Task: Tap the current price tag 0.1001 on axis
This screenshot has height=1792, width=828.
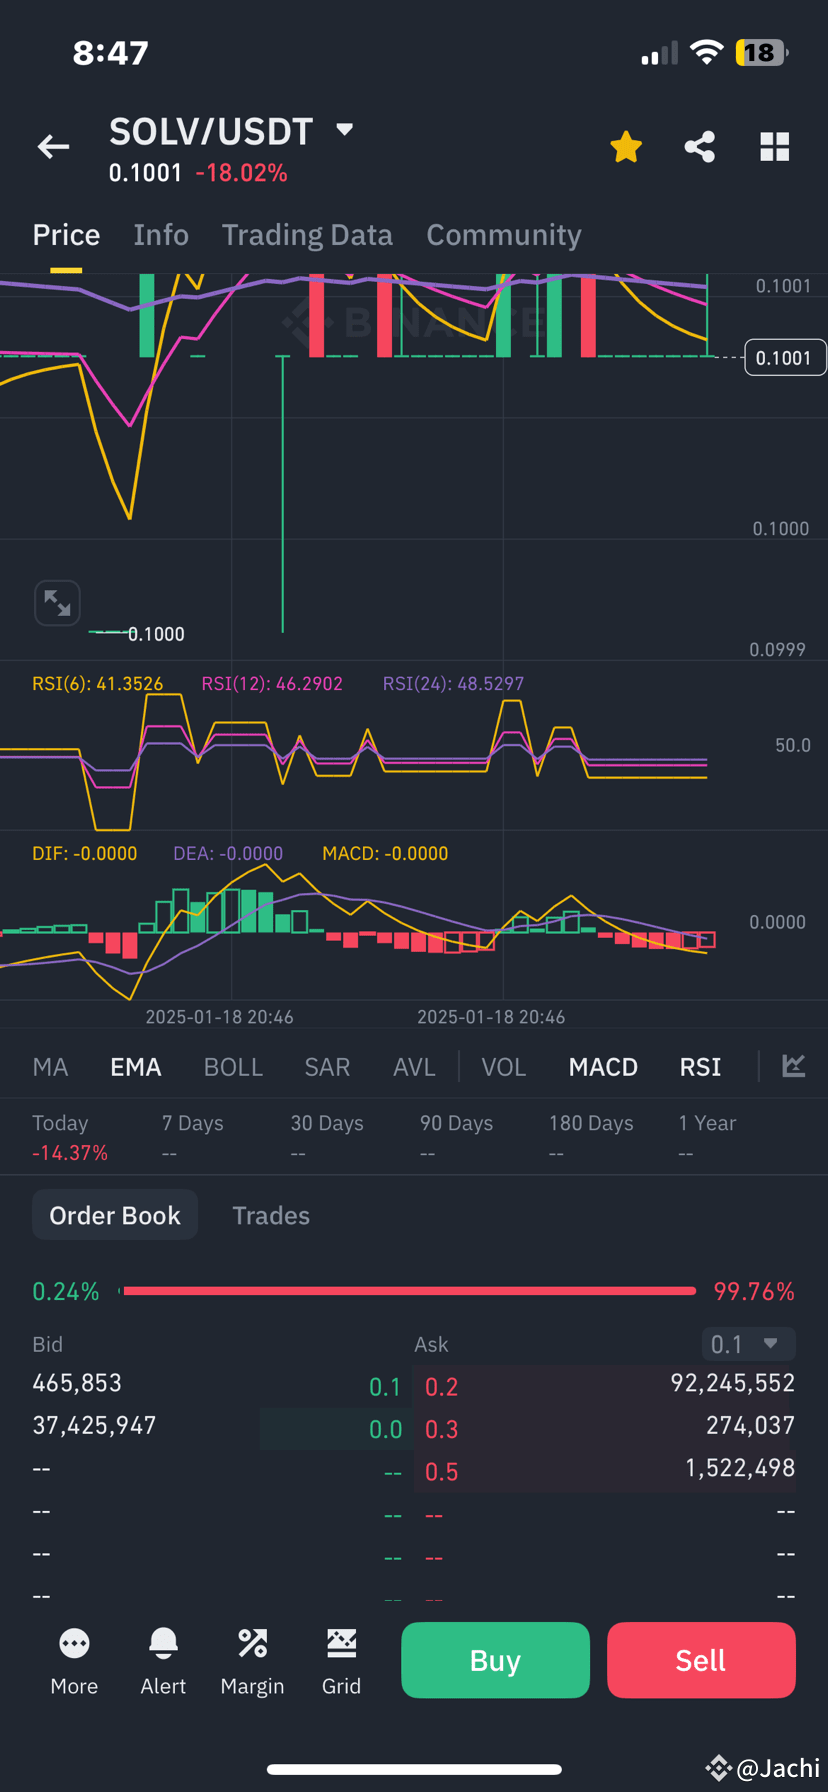Action: (x=785, y=358)
